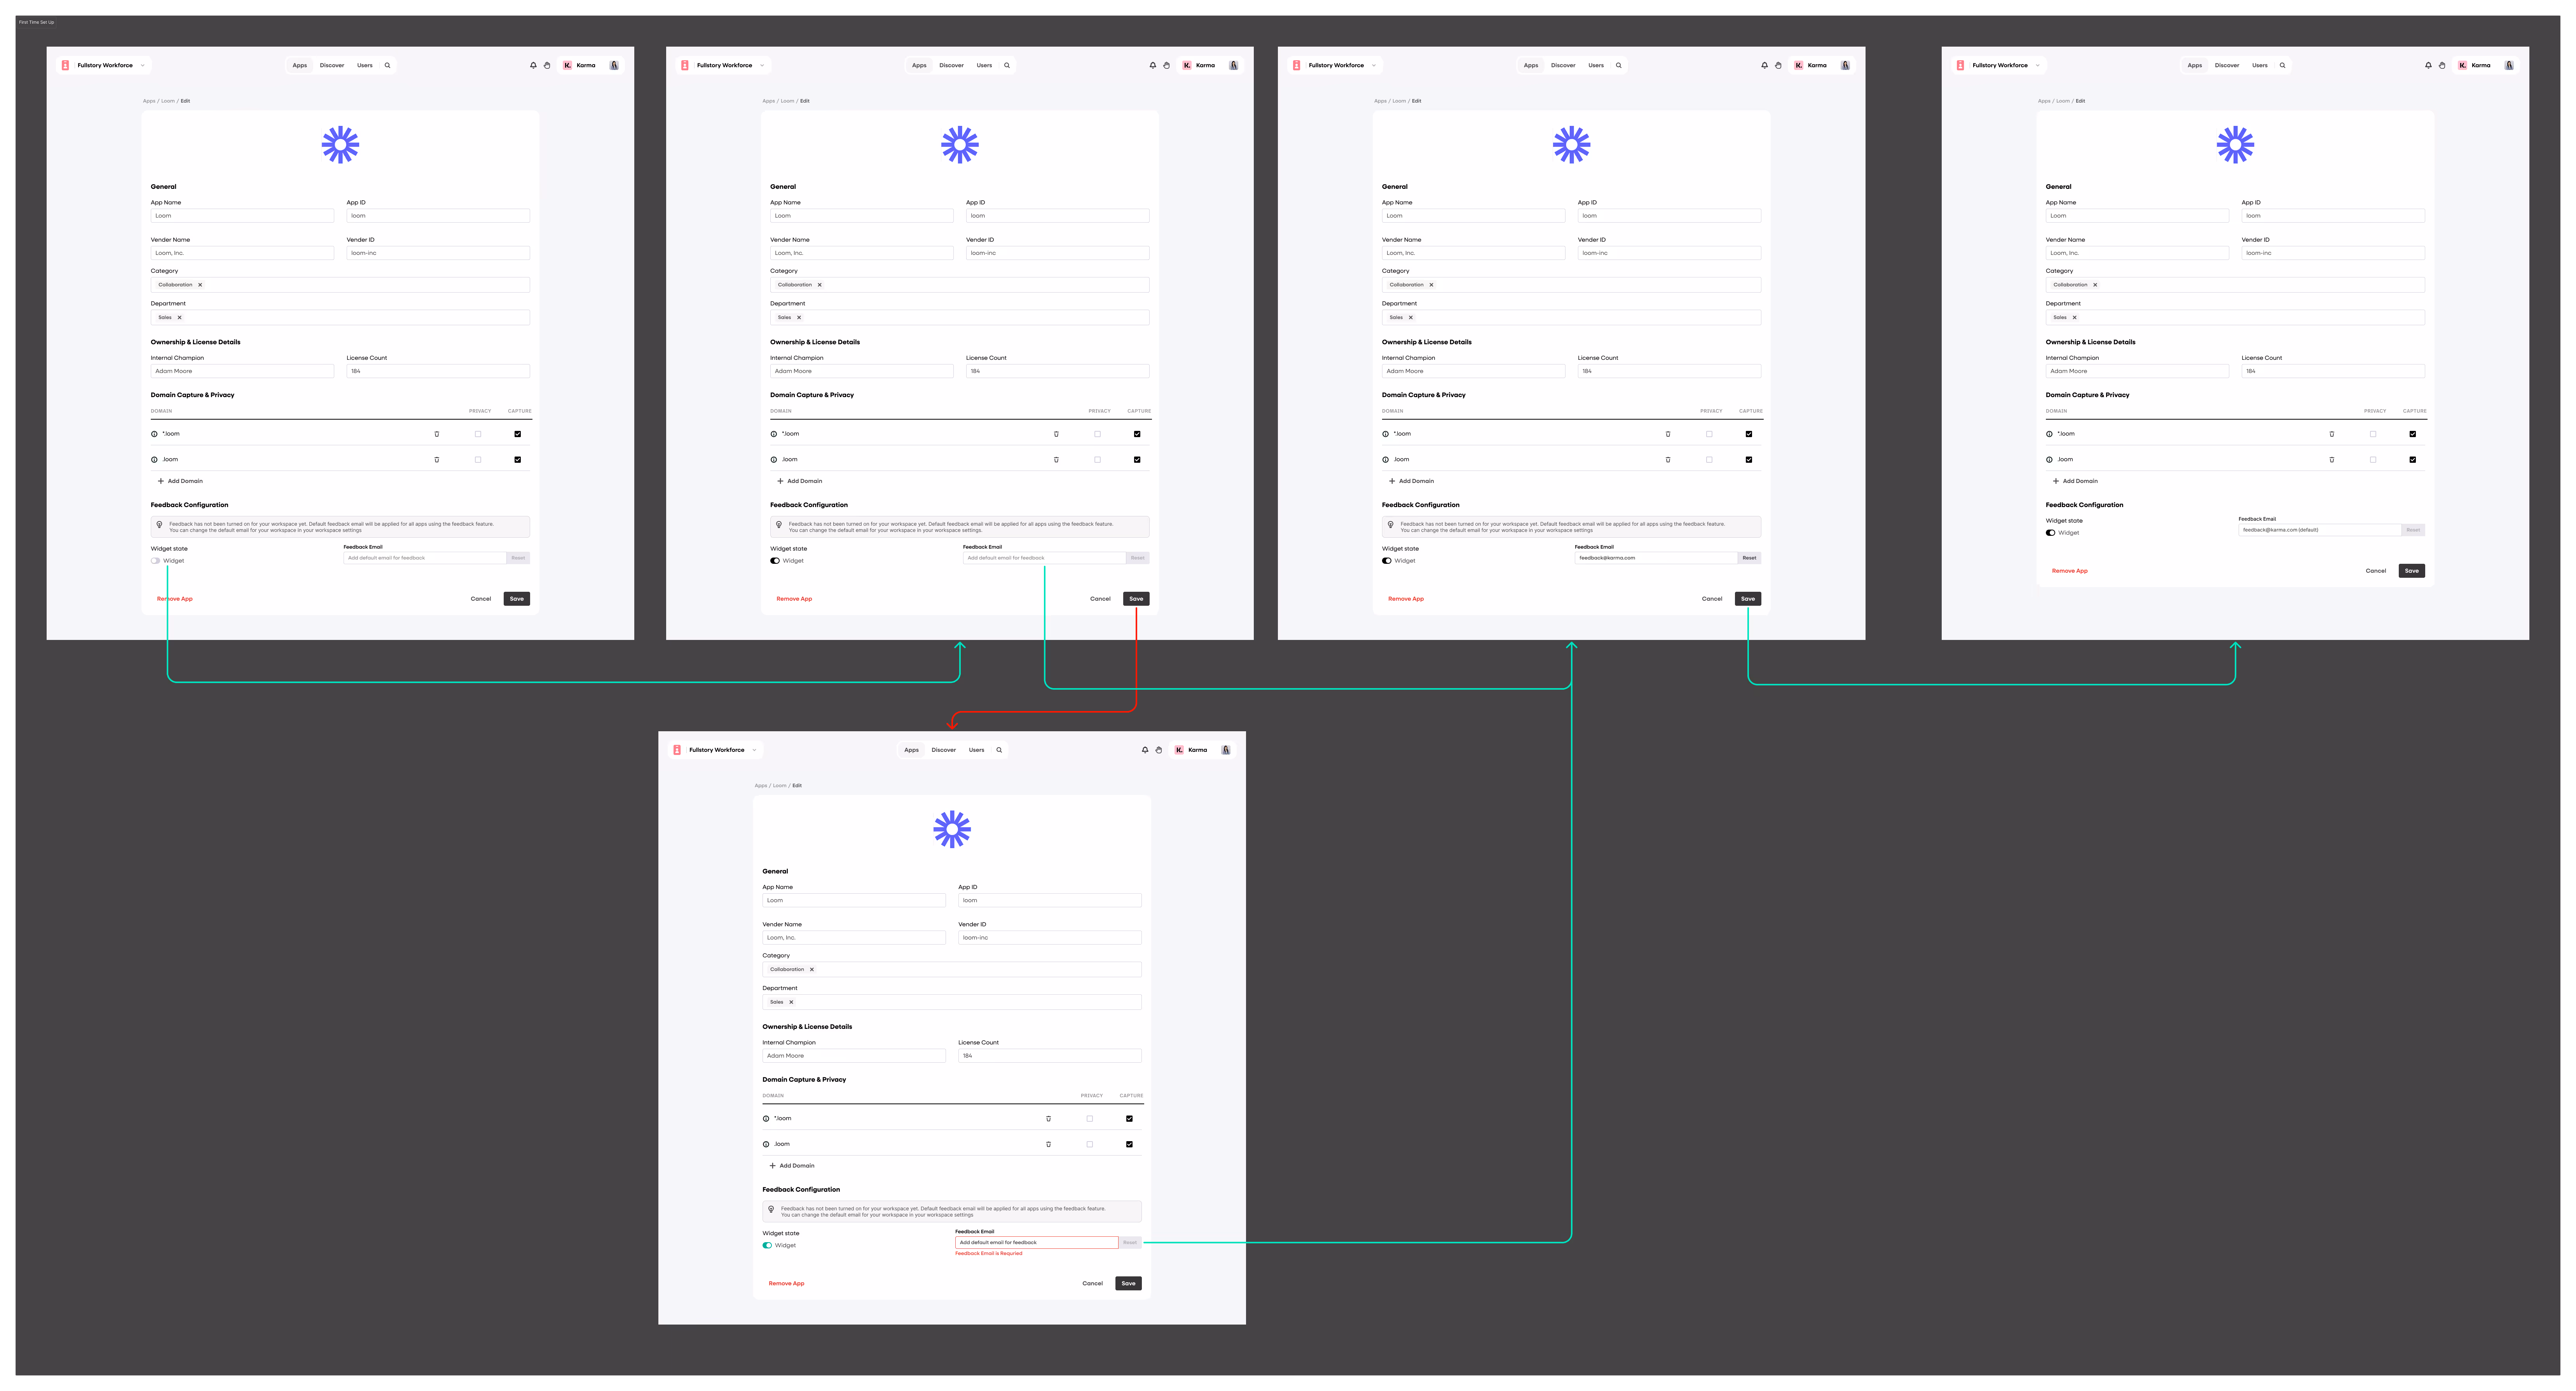The width and height of the screenshot is (2576, 1391).
Task: Remove Sales tag in third top frame
Action: tap(1410, 317)
